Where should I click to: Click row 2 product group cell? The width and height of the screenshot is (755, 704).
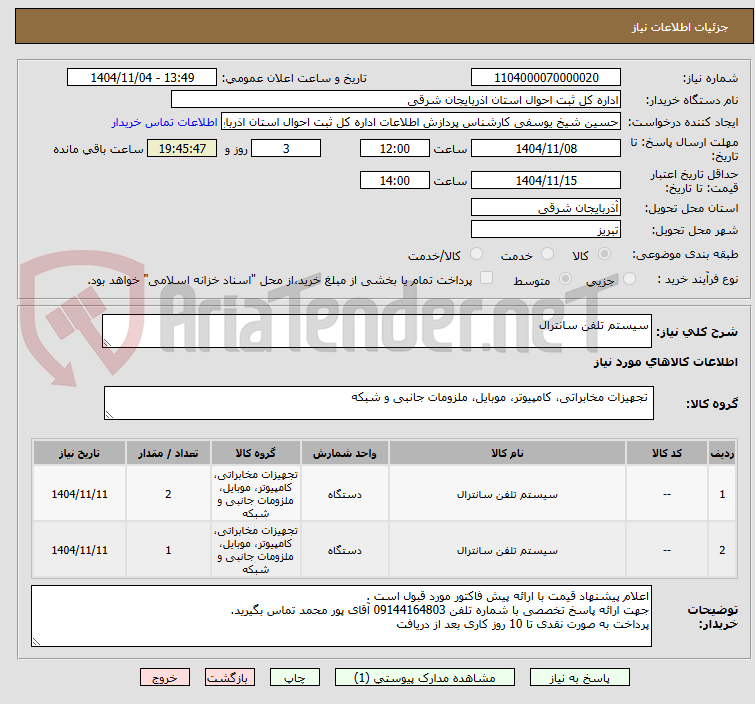point(256,550)
